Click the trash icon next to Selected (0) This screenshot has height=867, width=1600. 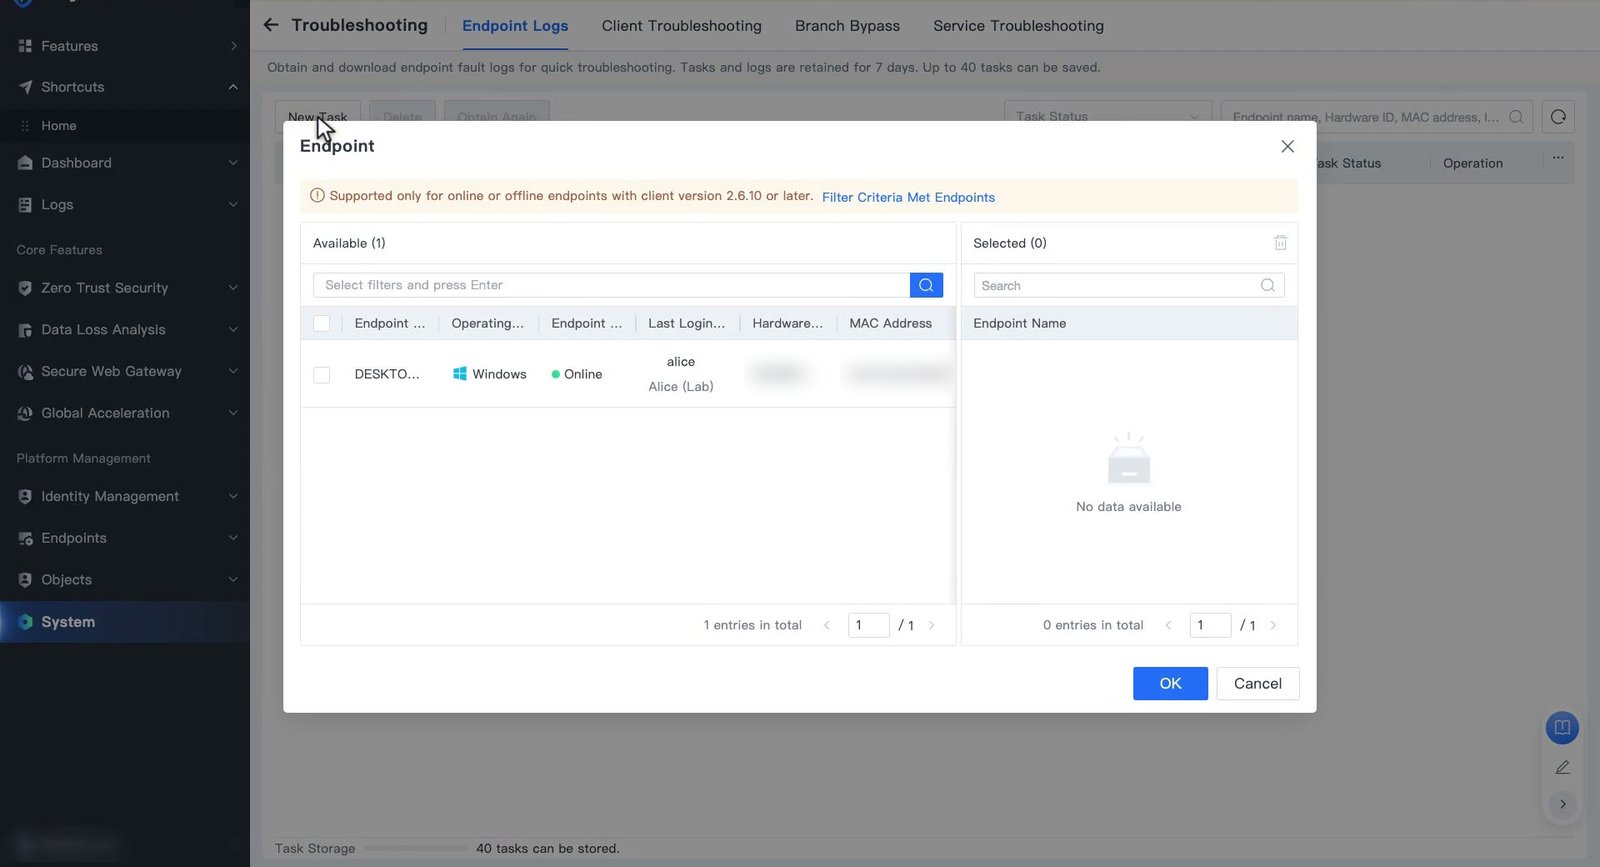pyautogui.click(x=1280, y=243)
